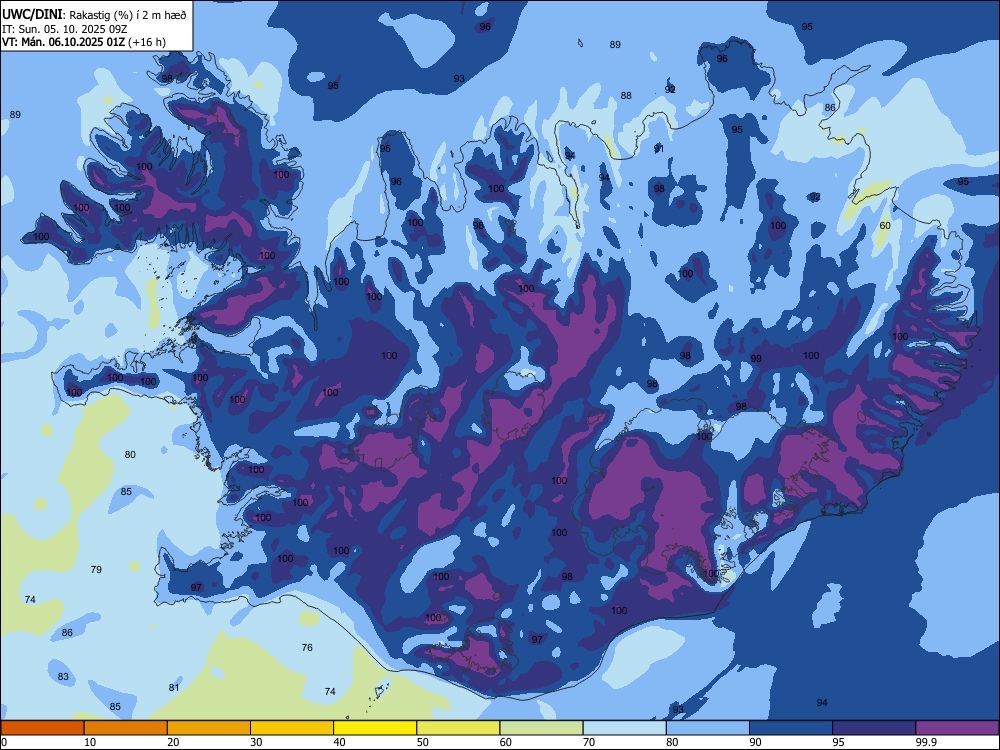Click the '95' tick label in the legend
This screenshot has width=1000, height=750.
(838, 742)
